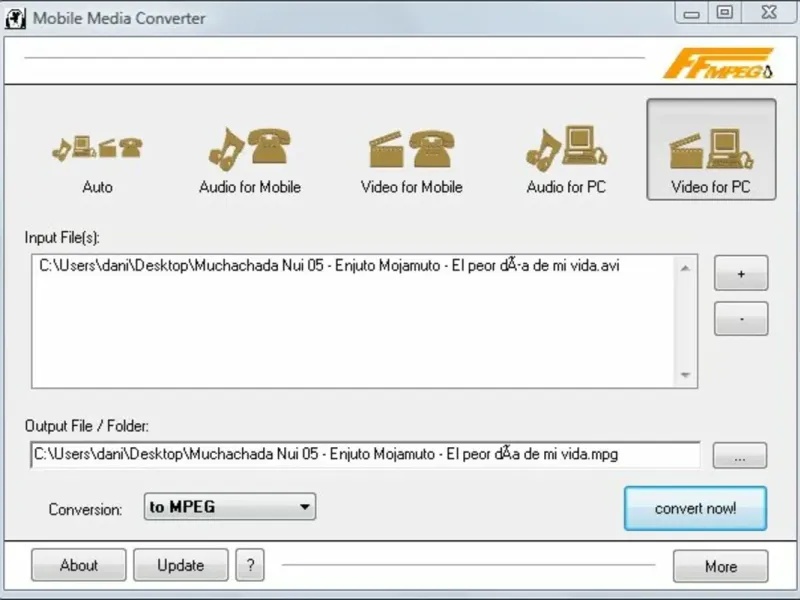Minimize the Mobile Media Converter window
The width and height of the screenshot is (800, 600).
click(x=691, y=13)
